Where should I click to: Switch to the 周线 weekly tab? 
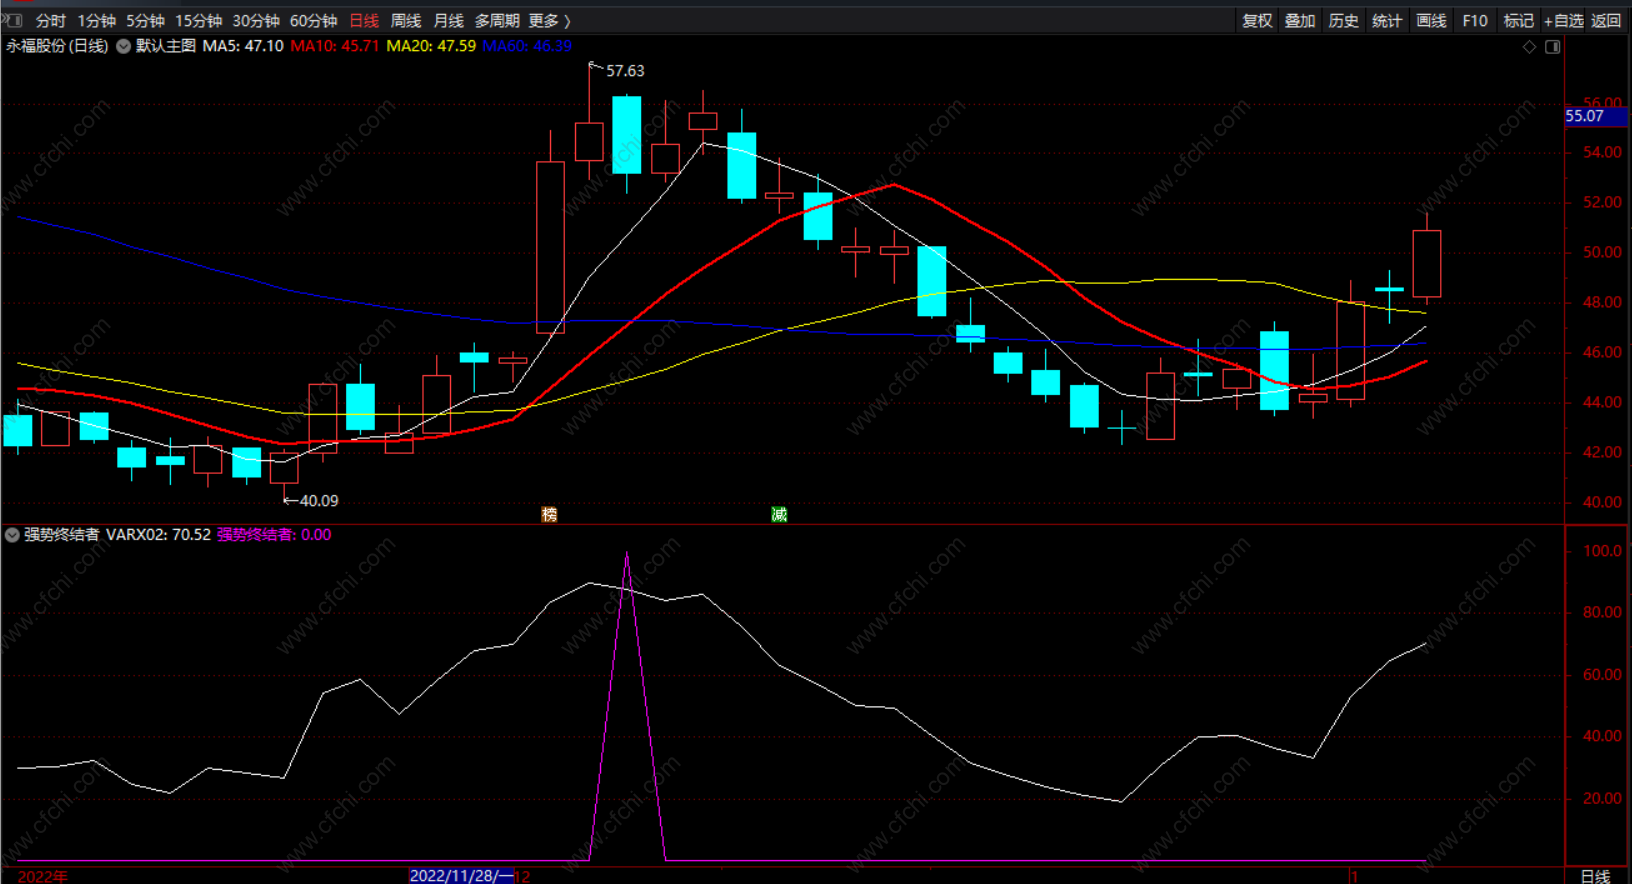point(406,21)
